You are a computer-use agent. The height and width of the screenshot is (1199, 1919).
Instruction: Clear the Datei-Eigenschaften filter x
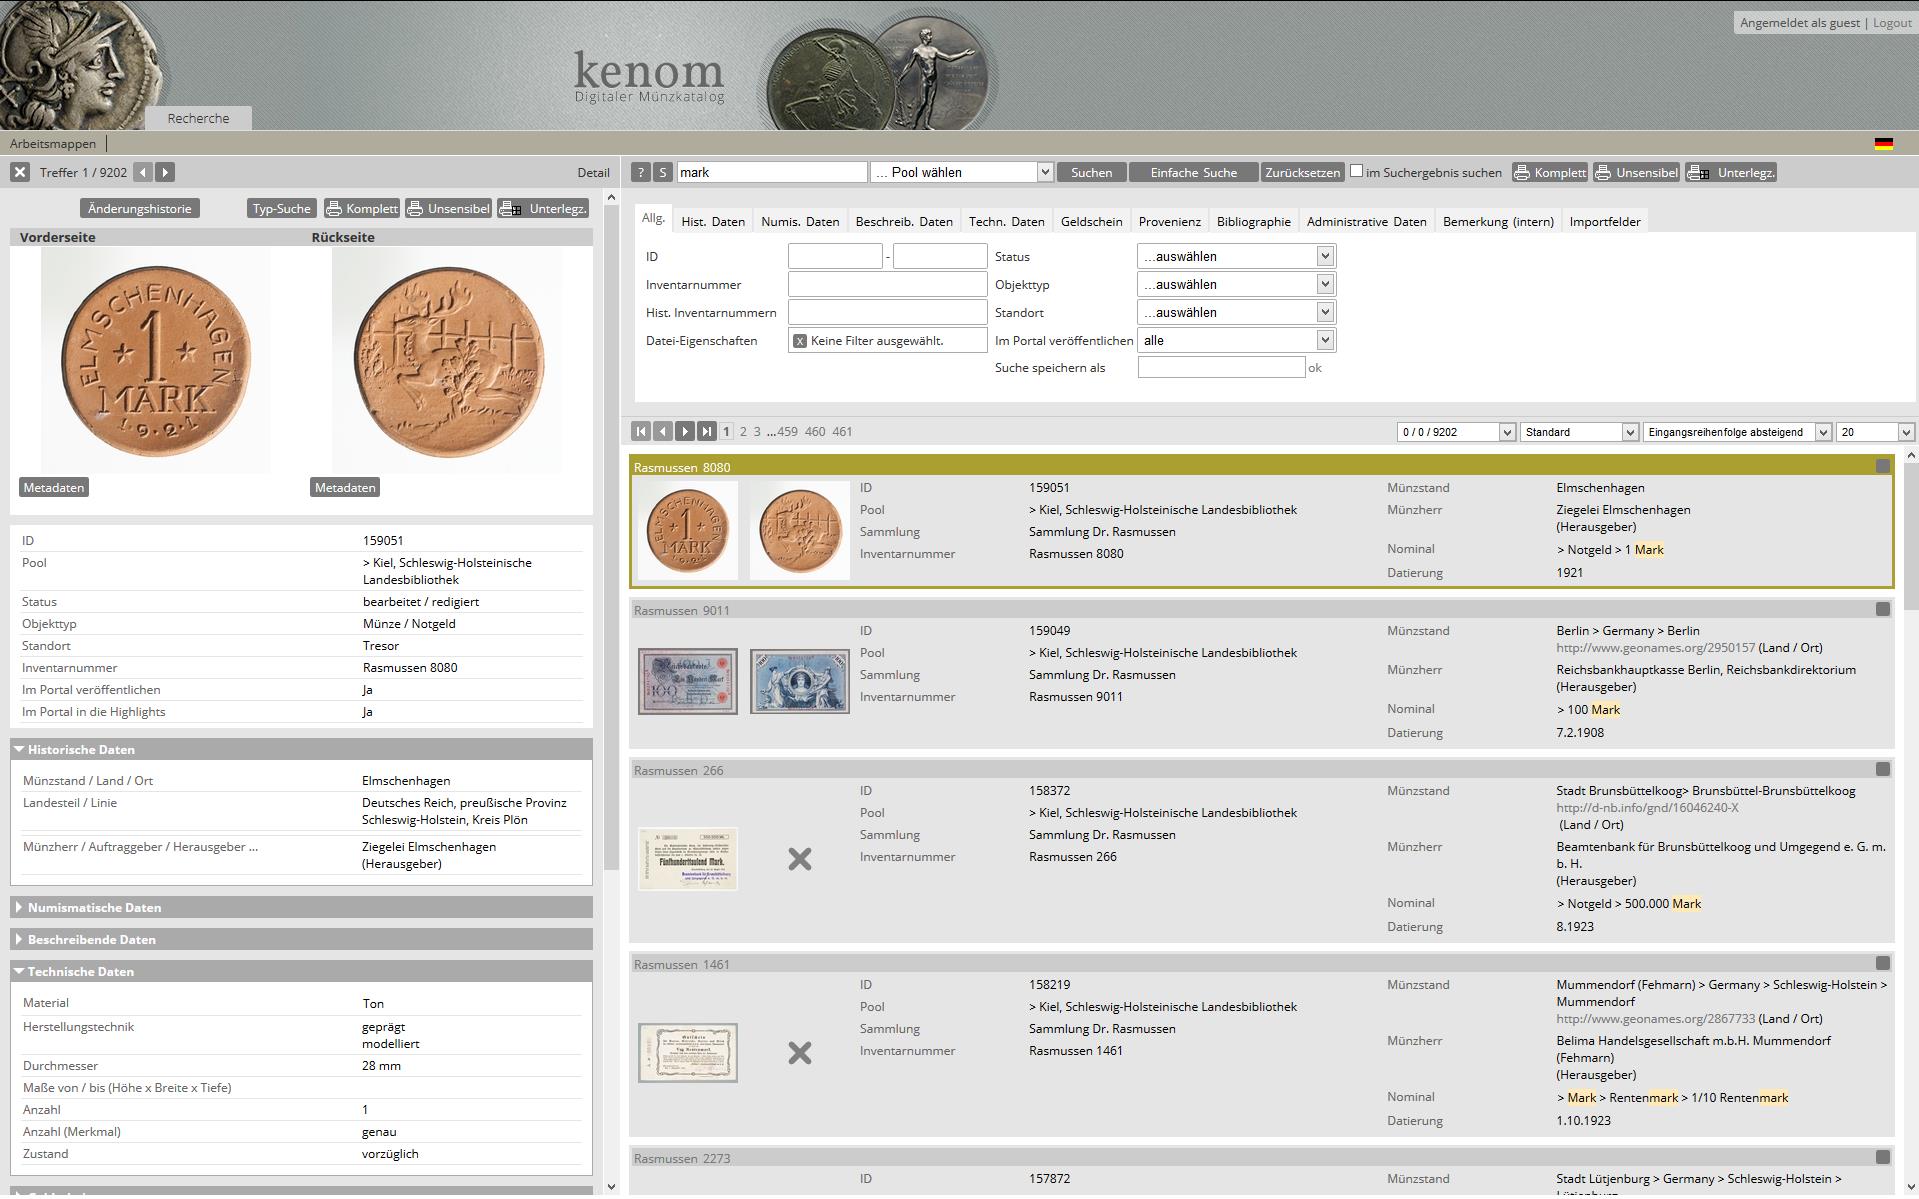tap(799, 341)
